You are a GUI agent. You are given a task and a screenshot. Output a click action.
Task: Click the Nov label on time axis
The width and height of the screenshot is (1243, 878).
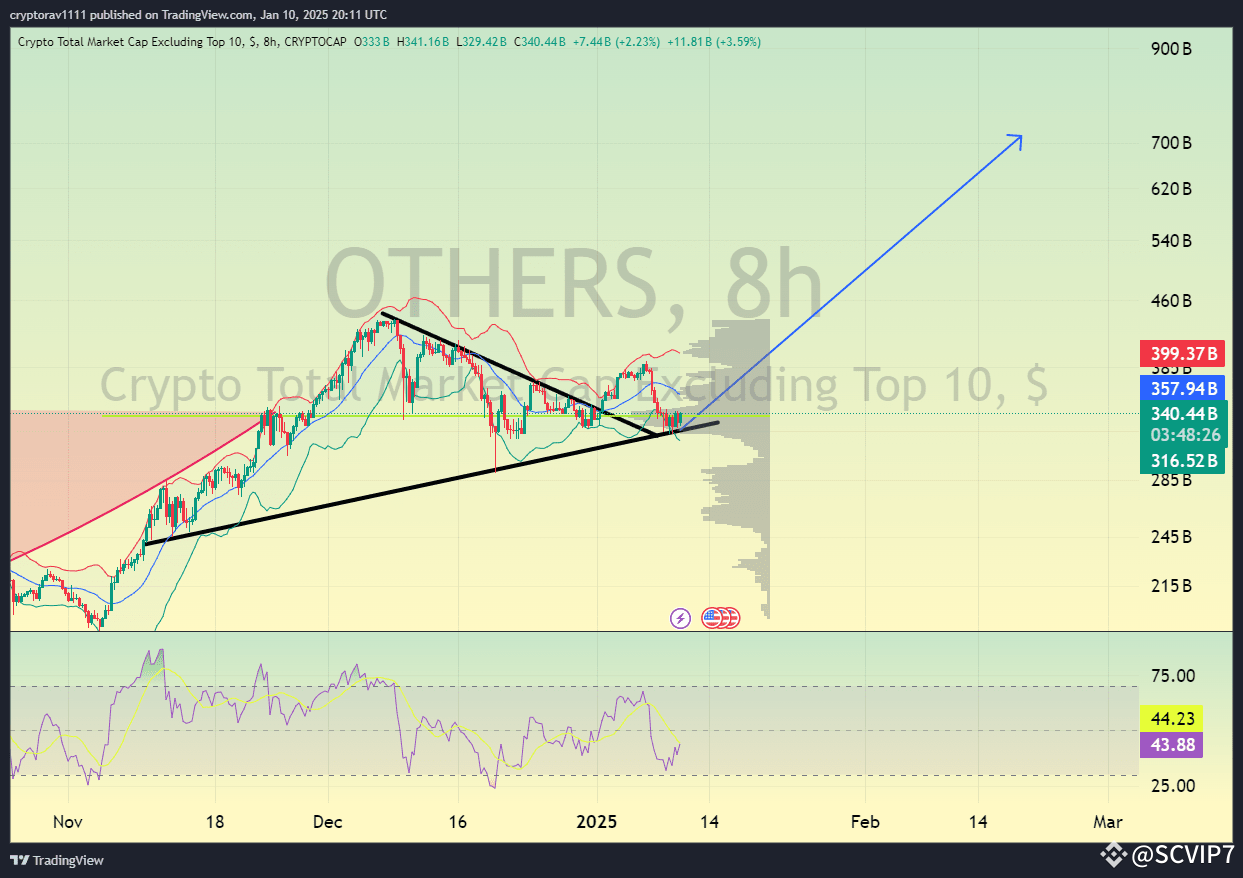tap(68, 822)
